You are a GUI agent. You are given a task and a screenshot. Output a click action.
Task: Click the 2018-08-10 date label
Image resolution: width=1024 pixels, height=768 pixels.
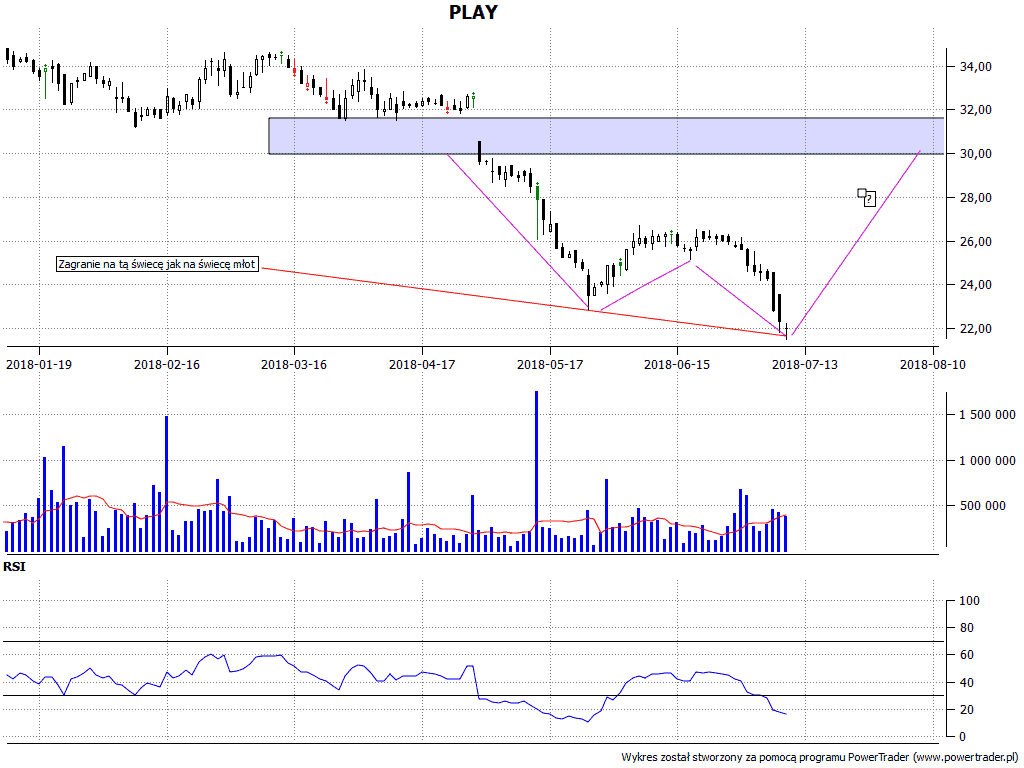(933, 364)
